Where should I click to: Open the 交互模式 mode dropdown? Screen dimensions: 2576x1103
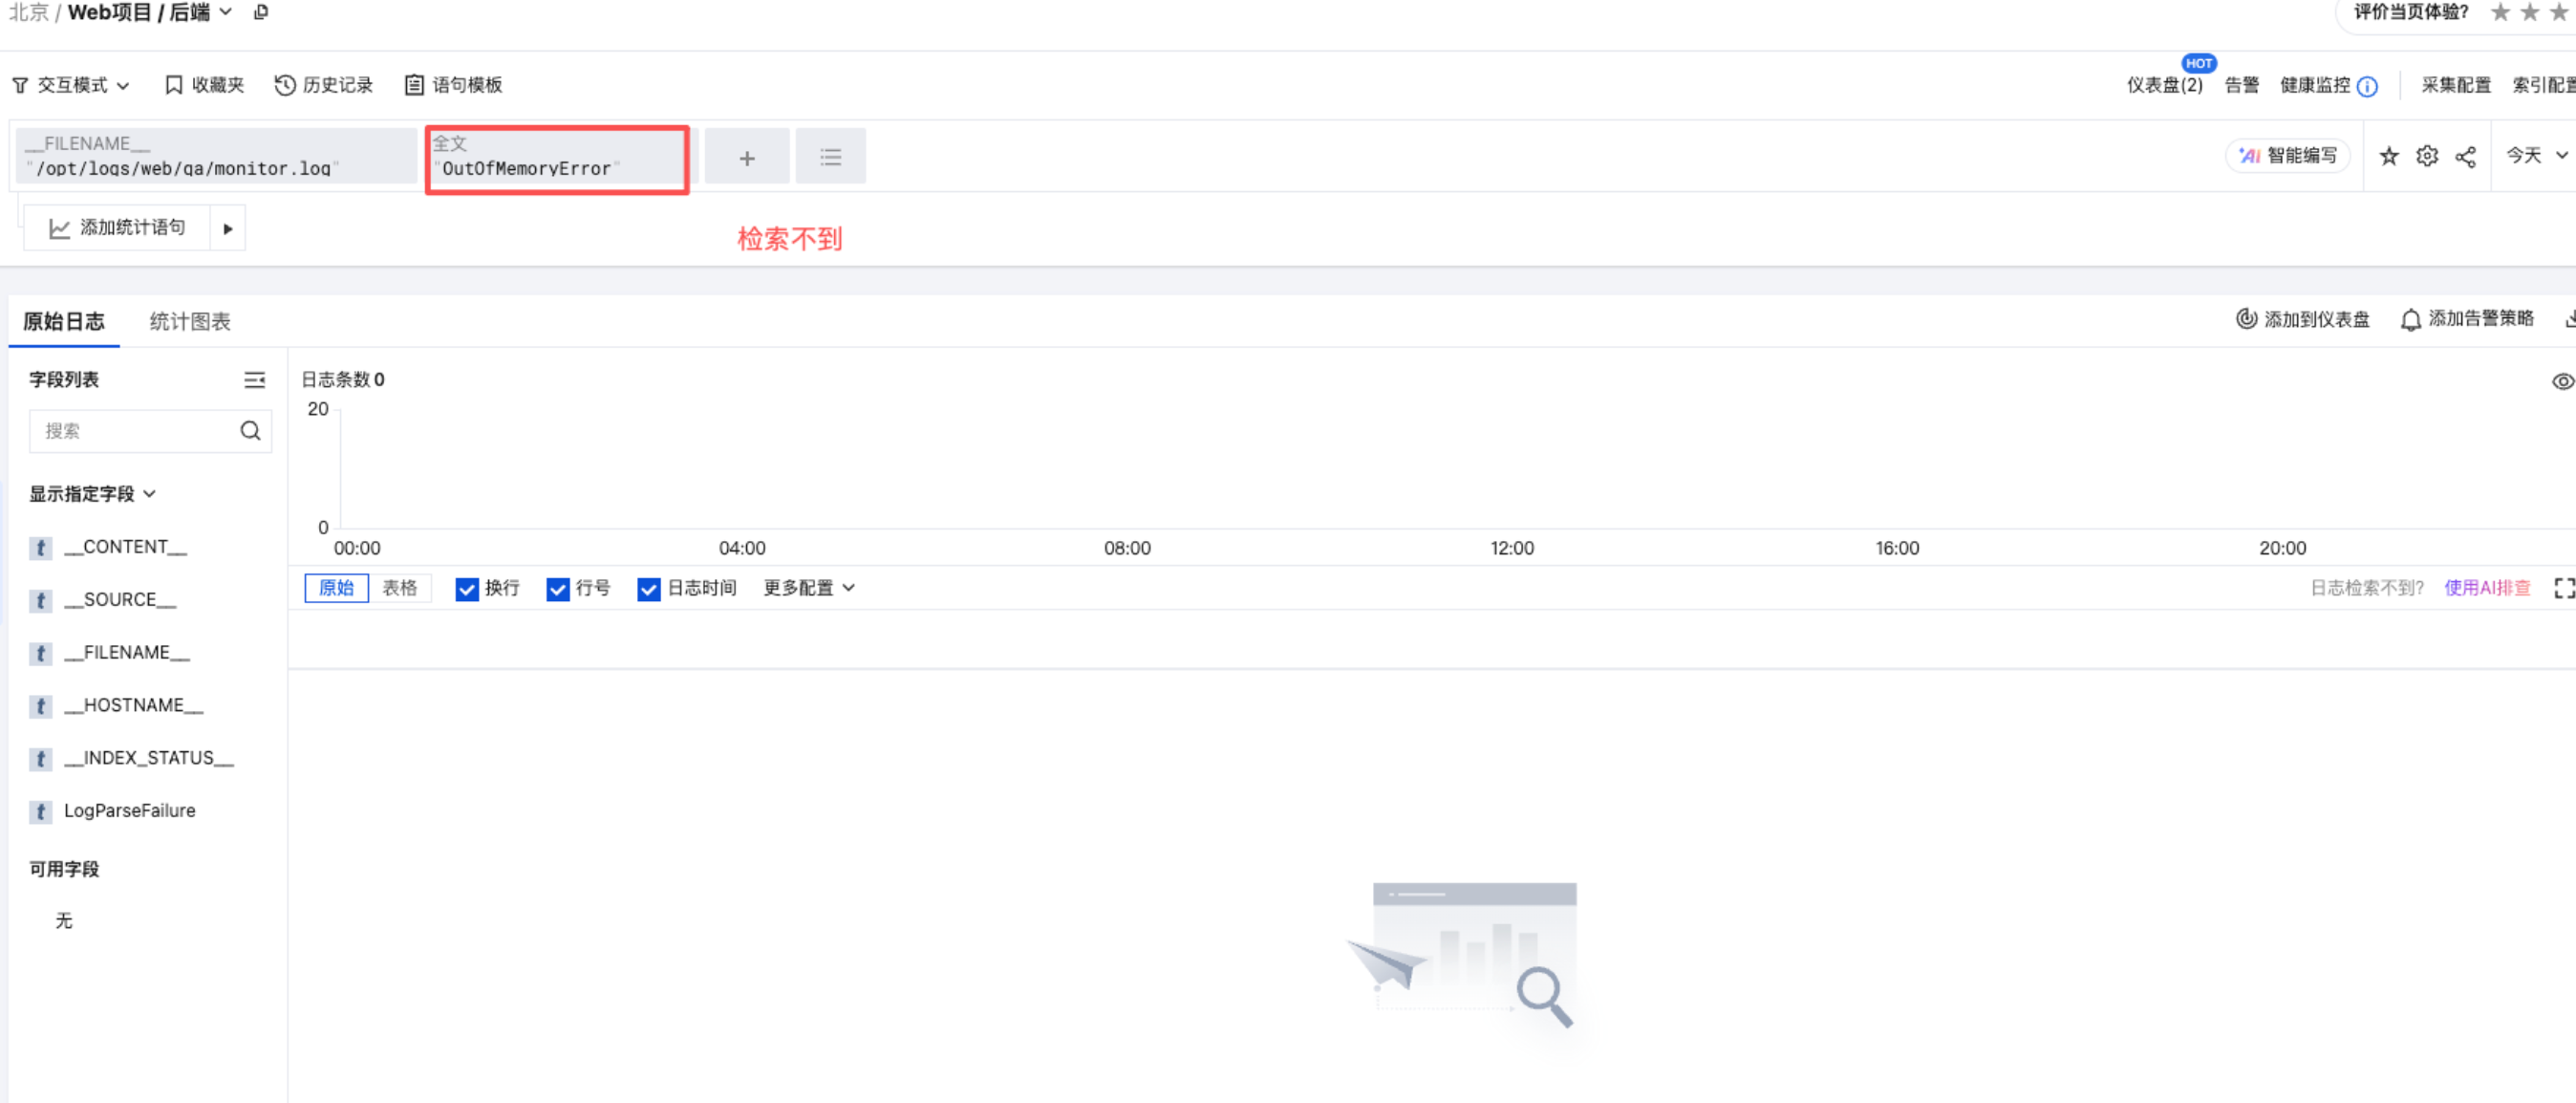(72, 85)
